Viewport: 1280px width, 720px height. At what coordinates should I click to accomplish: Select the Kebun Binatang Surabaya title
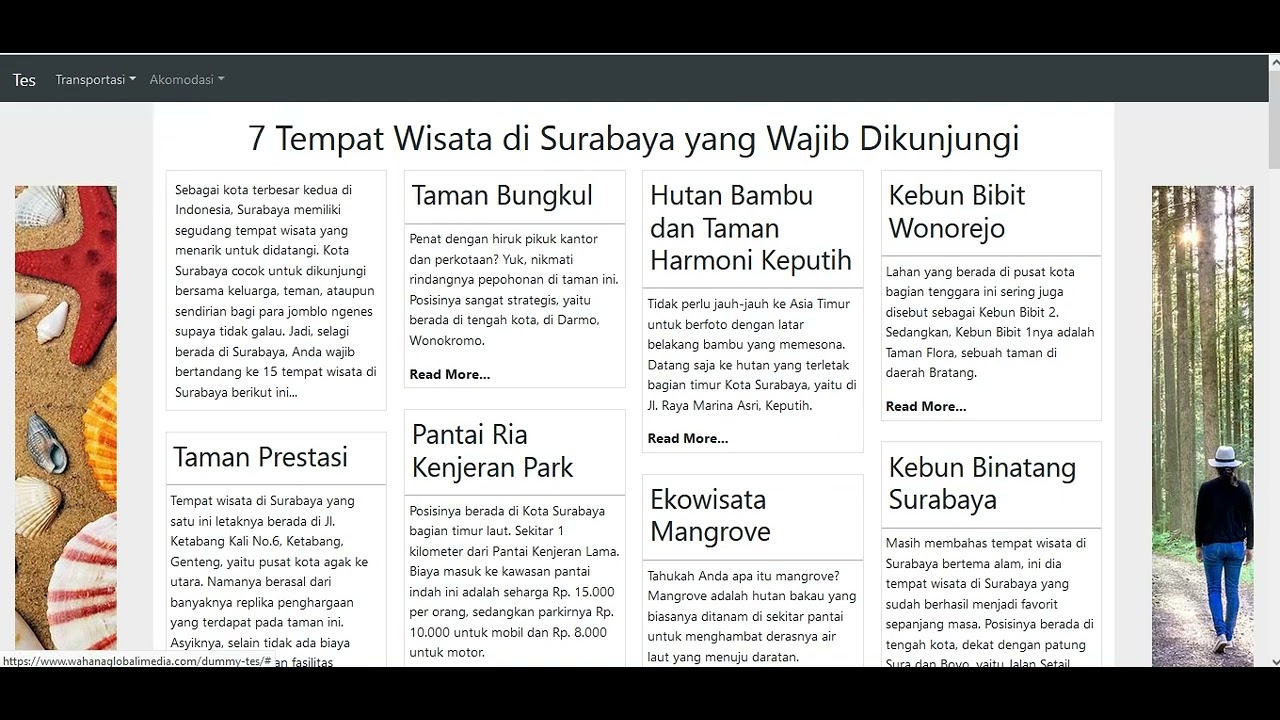coord(982,483)
